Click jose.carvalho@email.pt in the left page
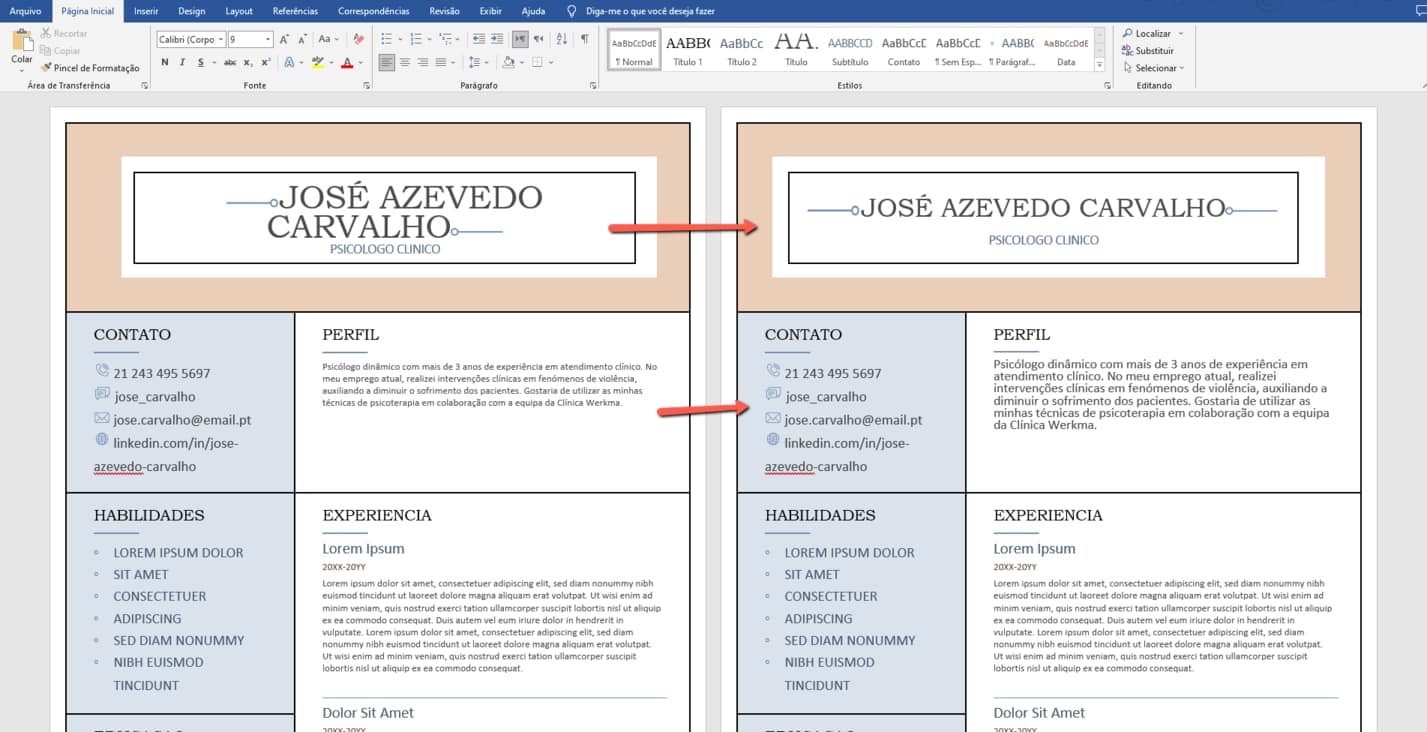 pos(182,420)
